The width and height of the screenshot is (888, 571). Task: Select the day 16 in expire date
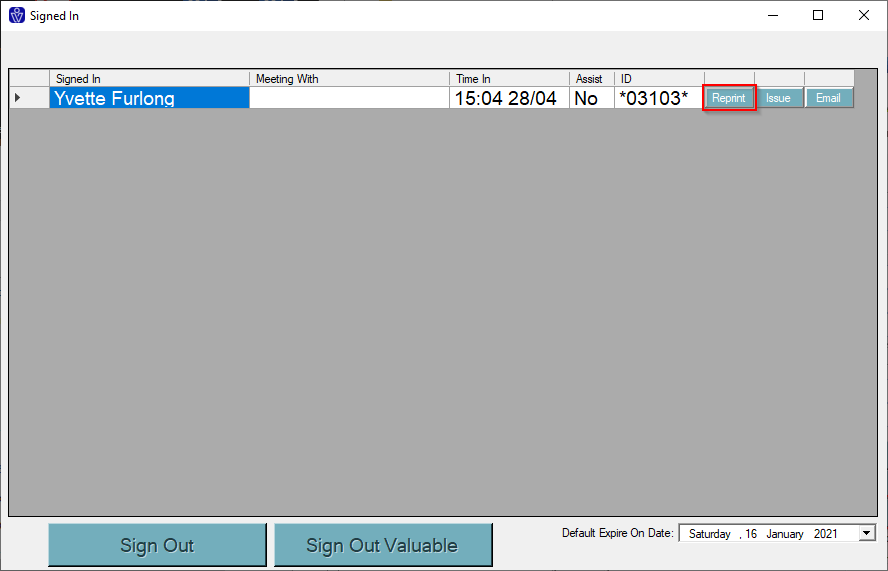pos(751,534)
